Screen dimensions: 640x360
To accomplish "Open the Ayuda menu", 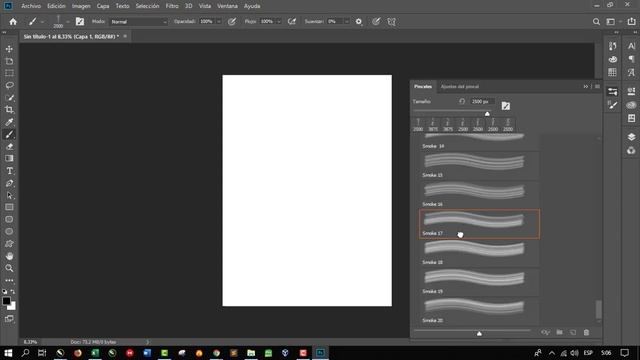I will coord(252,6).
